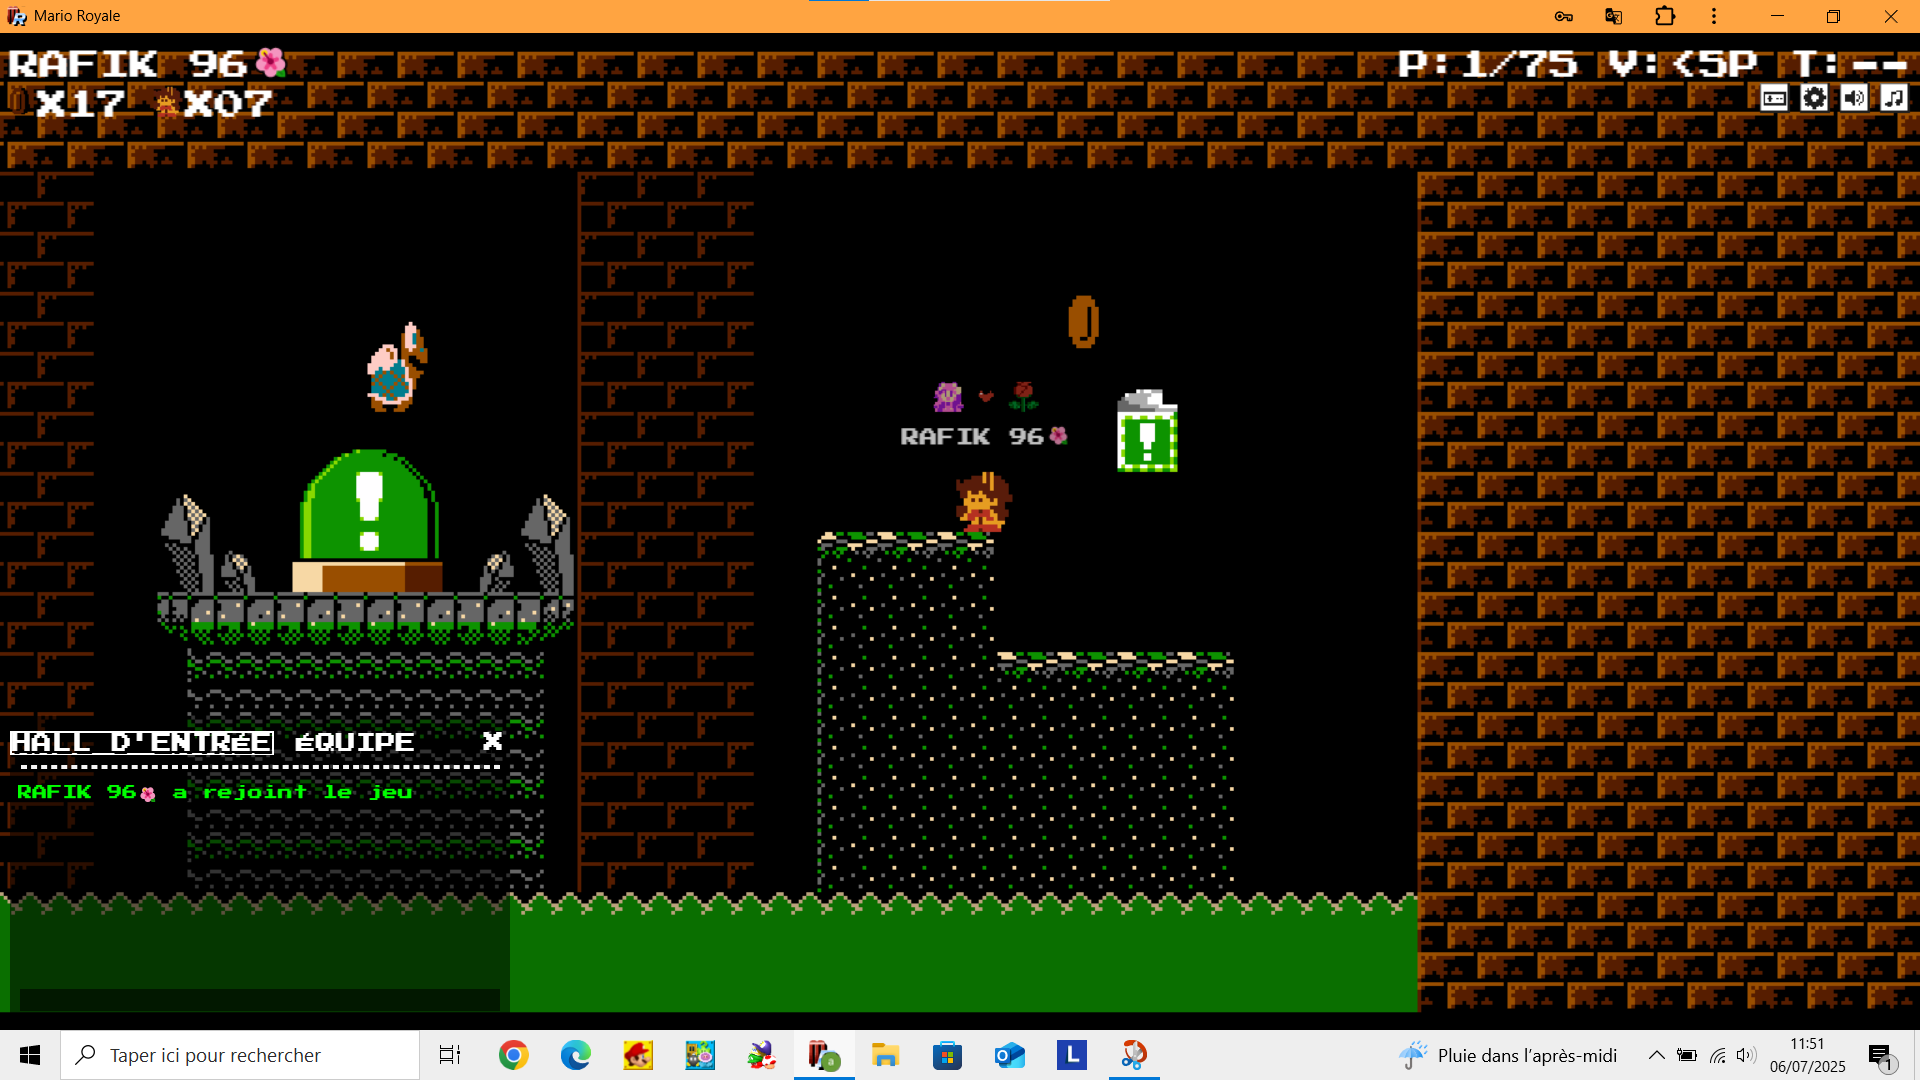Expand the hidden system tray icons

click(x=1656, y=1055)
